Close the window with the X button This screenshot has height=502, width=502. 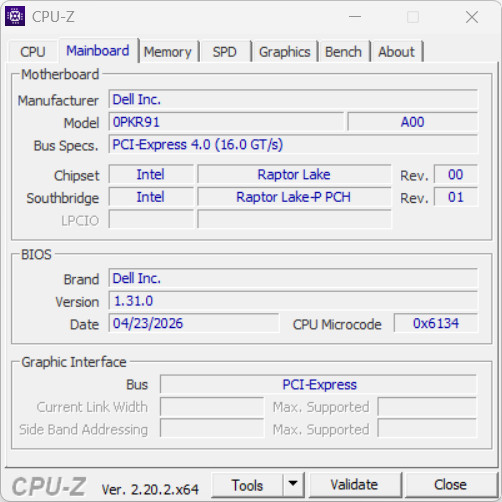pyautogui.click(x=472, y=17)
